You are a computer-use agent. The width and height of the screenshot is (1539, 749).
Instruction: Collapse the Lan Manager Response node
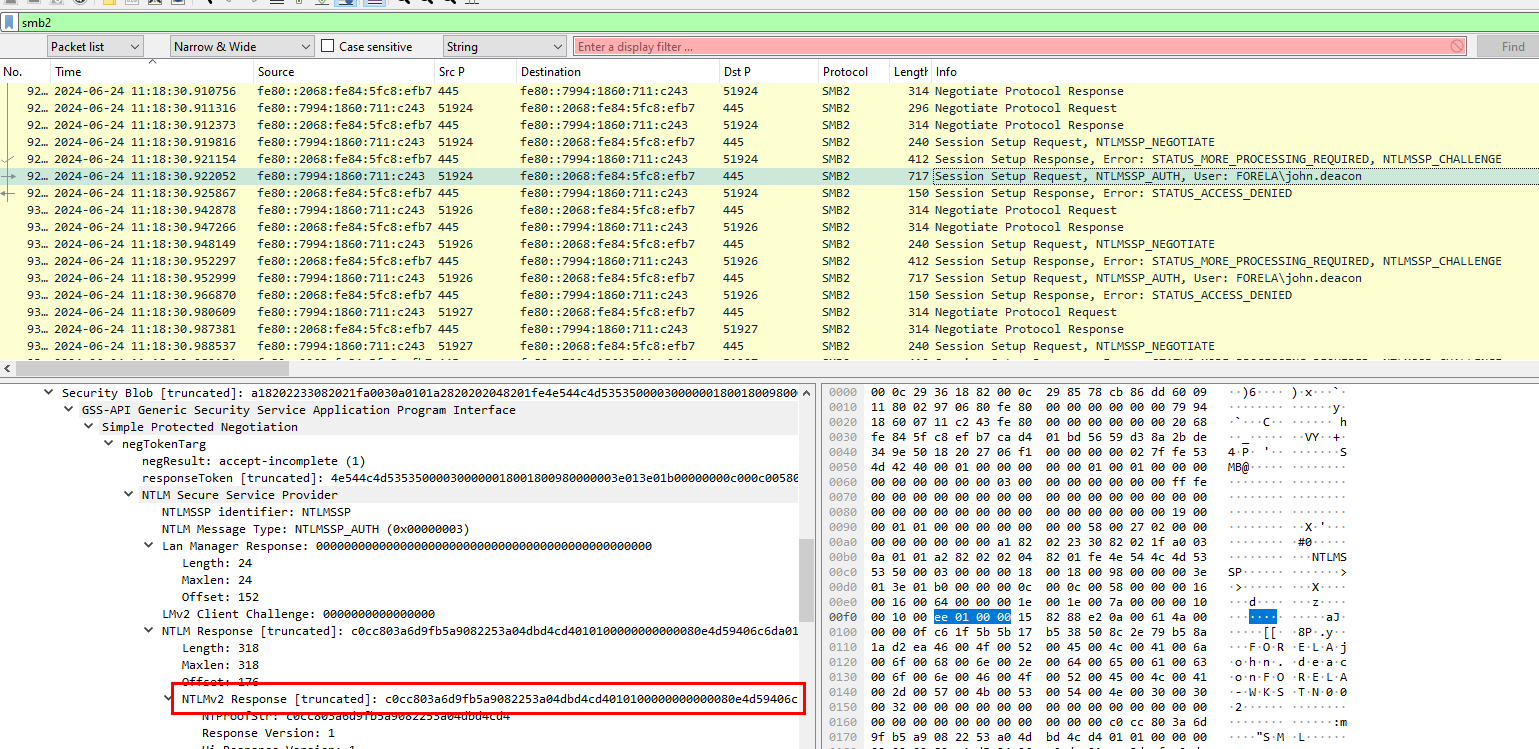[149, 546]
